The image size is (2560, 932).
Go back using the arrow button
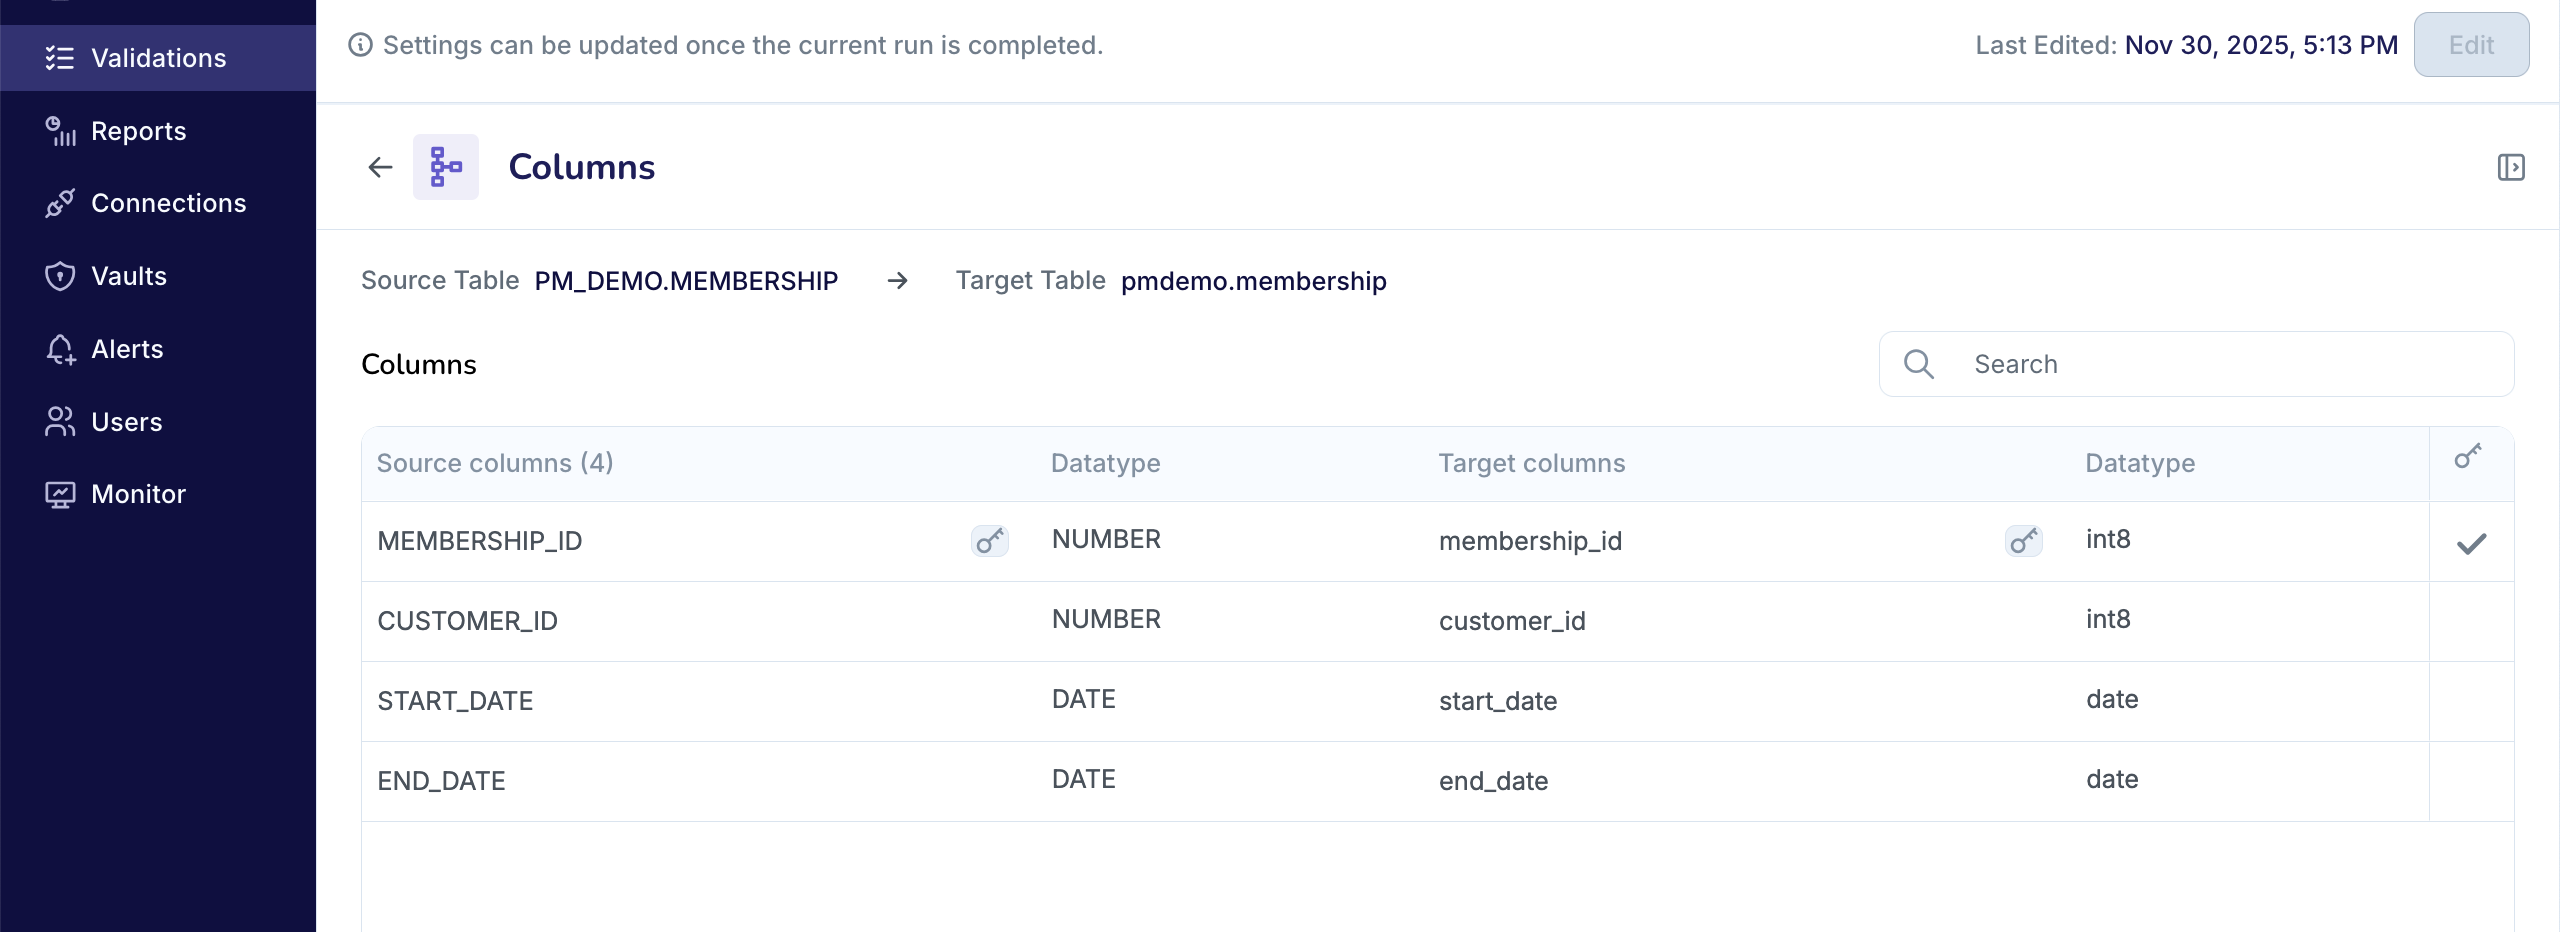click(x=379, y=166)
